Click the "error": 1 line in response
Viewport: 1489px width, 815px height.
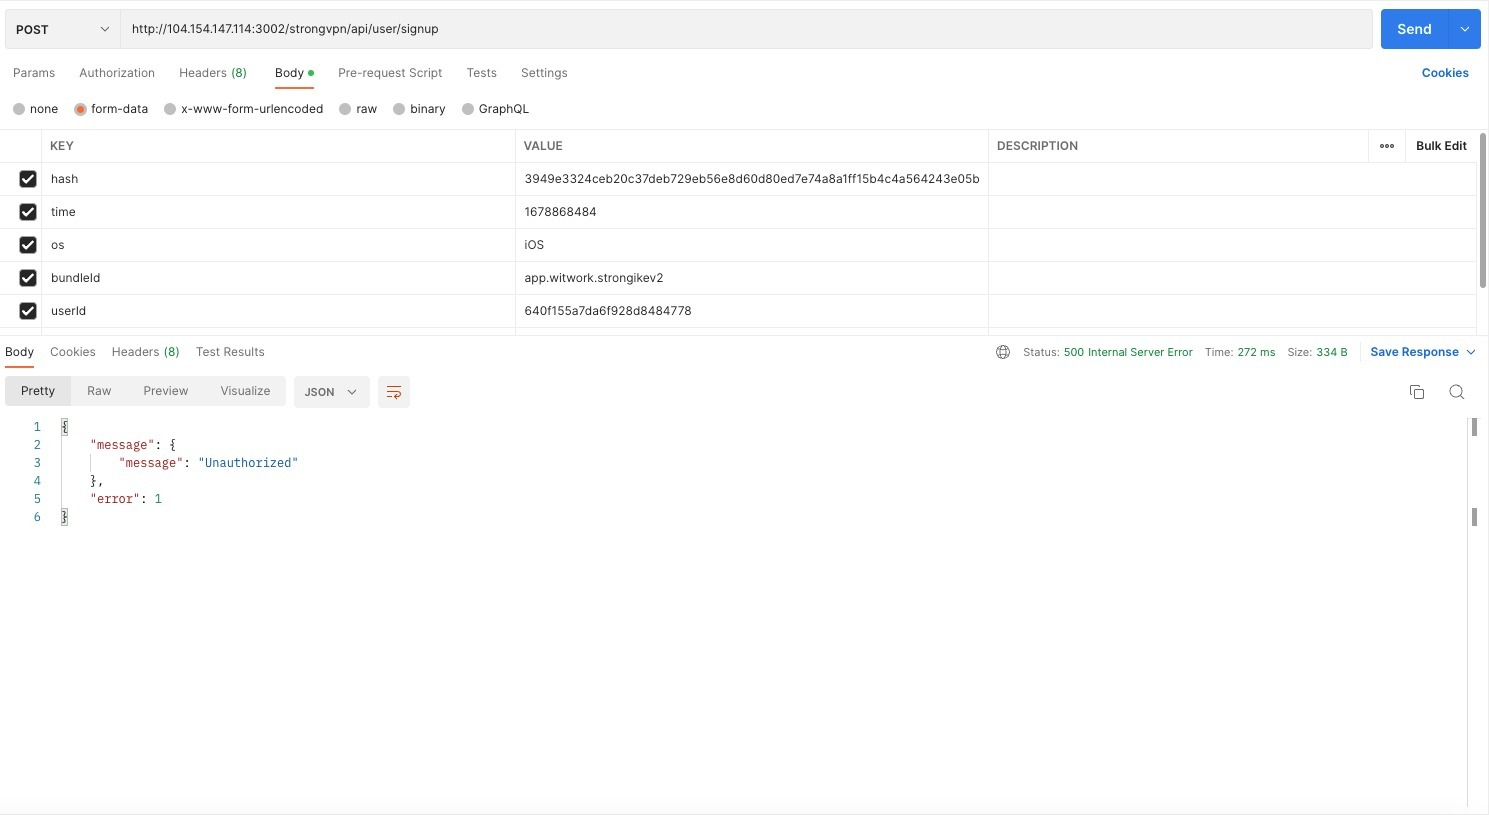[126, 499]
